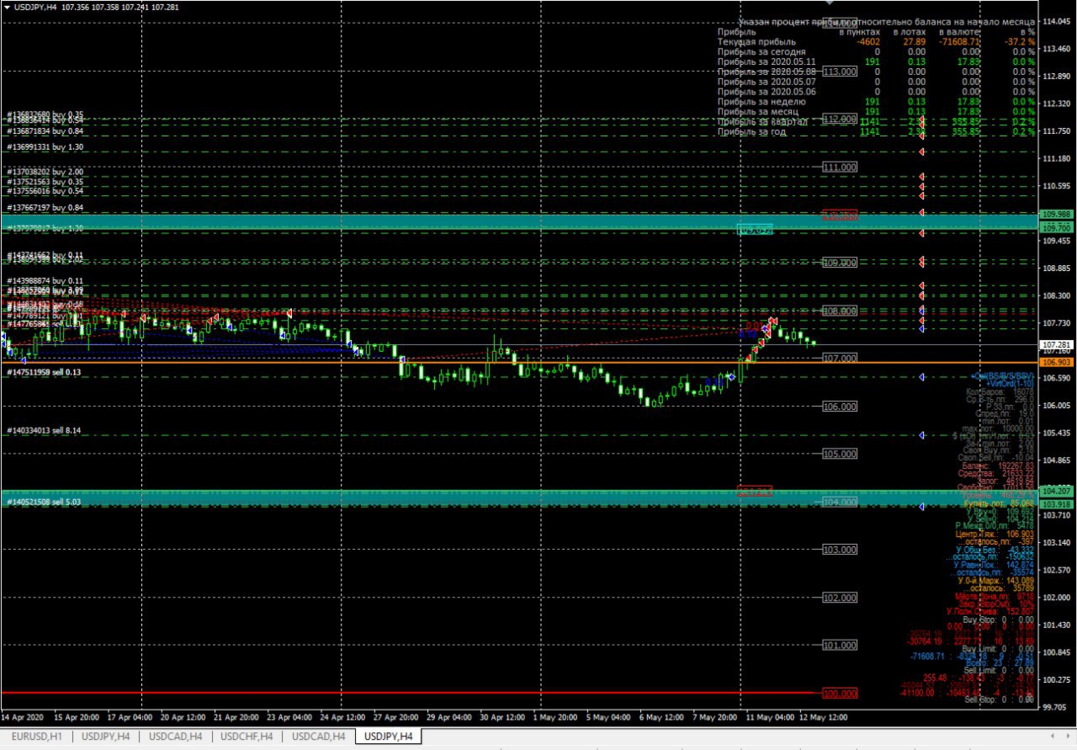Screen dimensions: 1077x750
Task: Select order label #137556016 buy 0.54
Action: 45,191
